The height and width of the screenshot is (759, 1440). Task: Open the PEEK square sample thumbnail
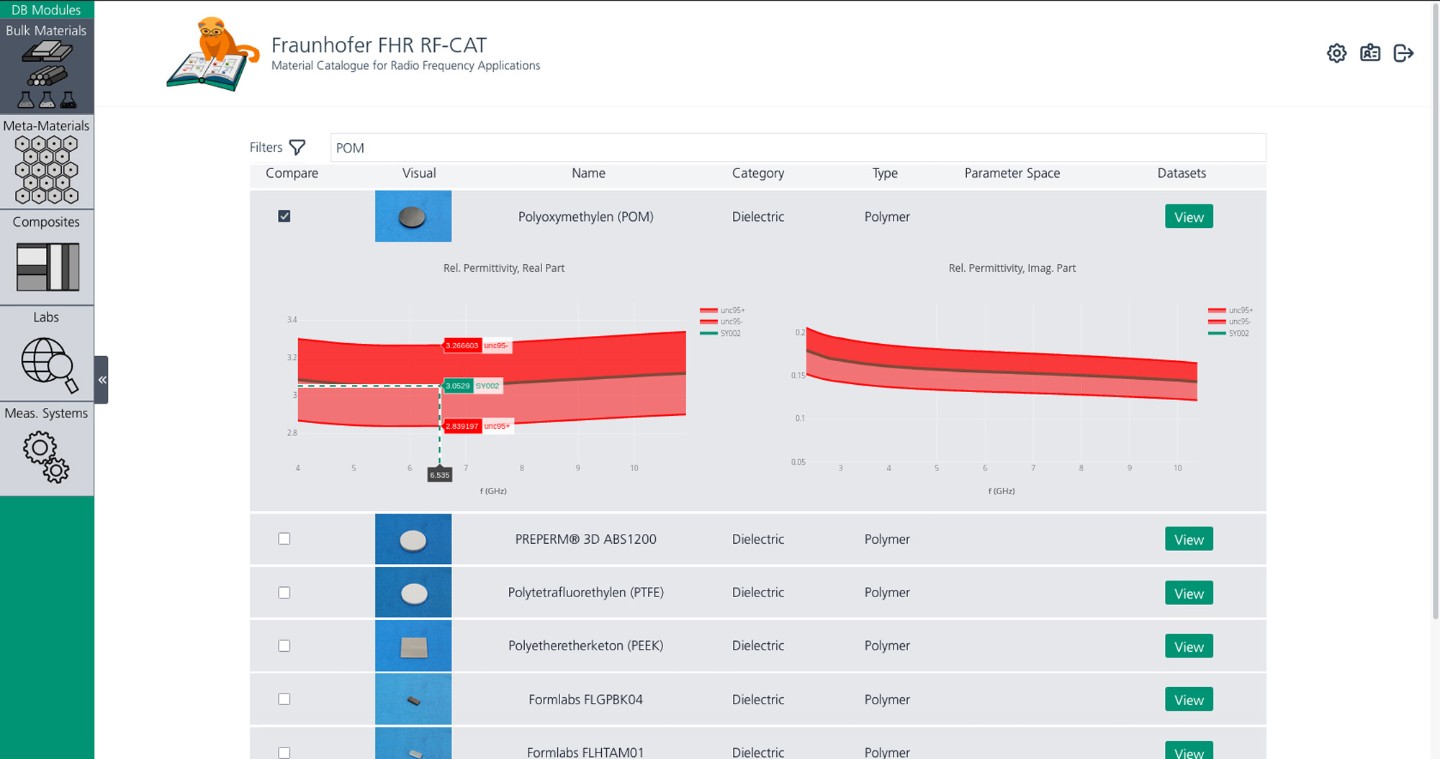point(413,646)
